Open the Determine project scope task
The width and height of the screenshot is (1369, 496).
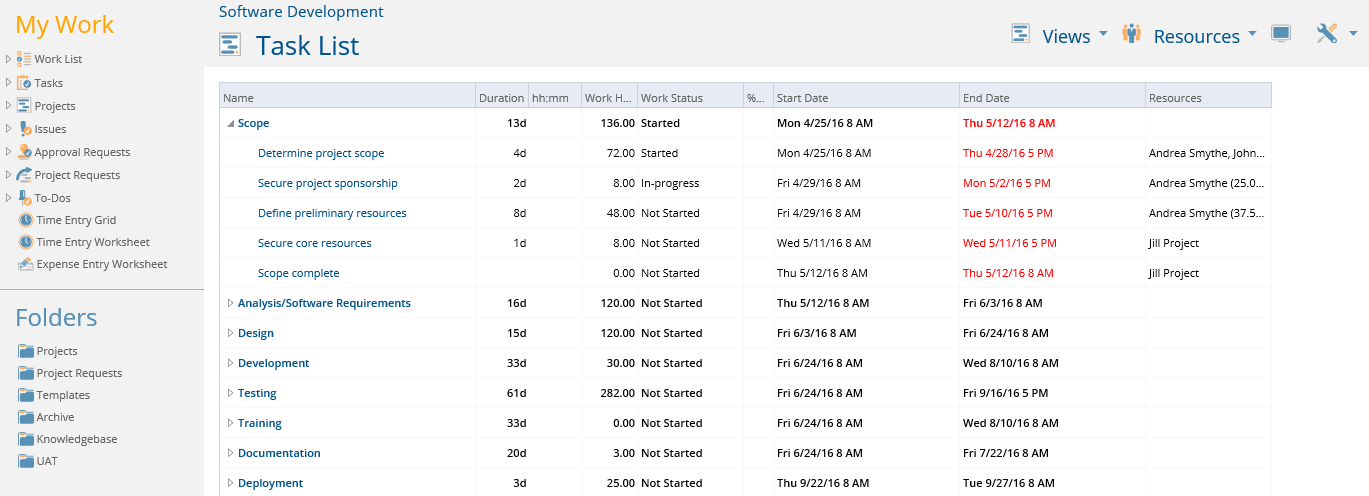tap(321, 153)
